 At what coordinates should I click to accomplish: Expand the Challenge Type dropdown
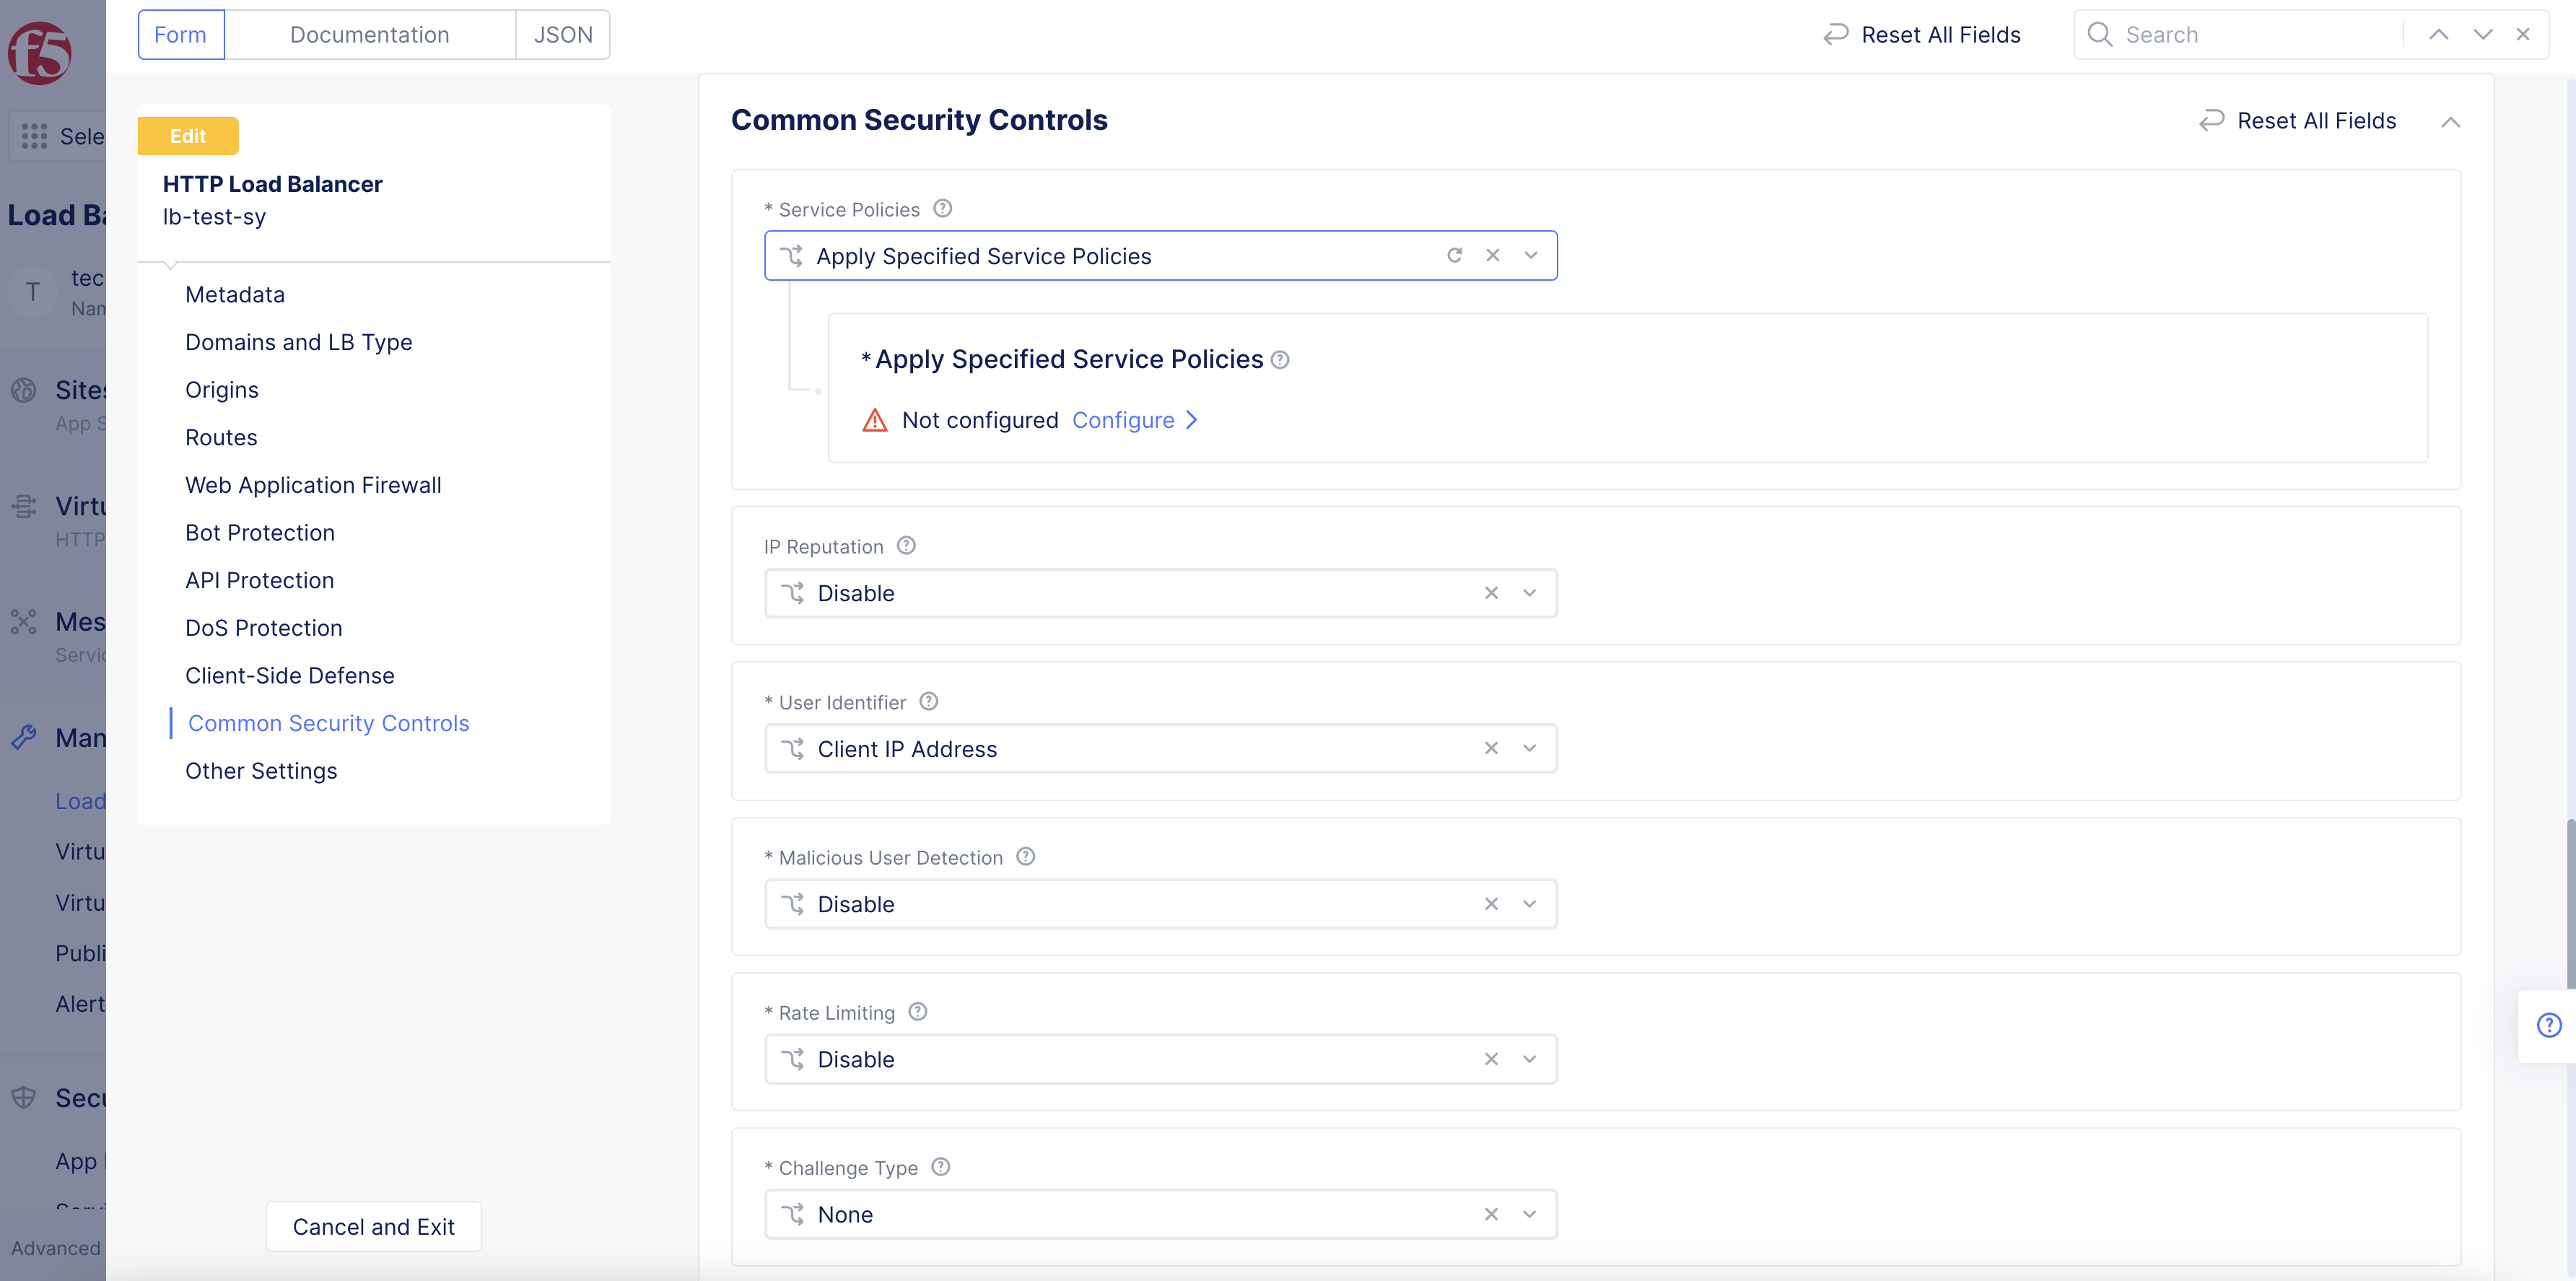click(1529, 1215)
